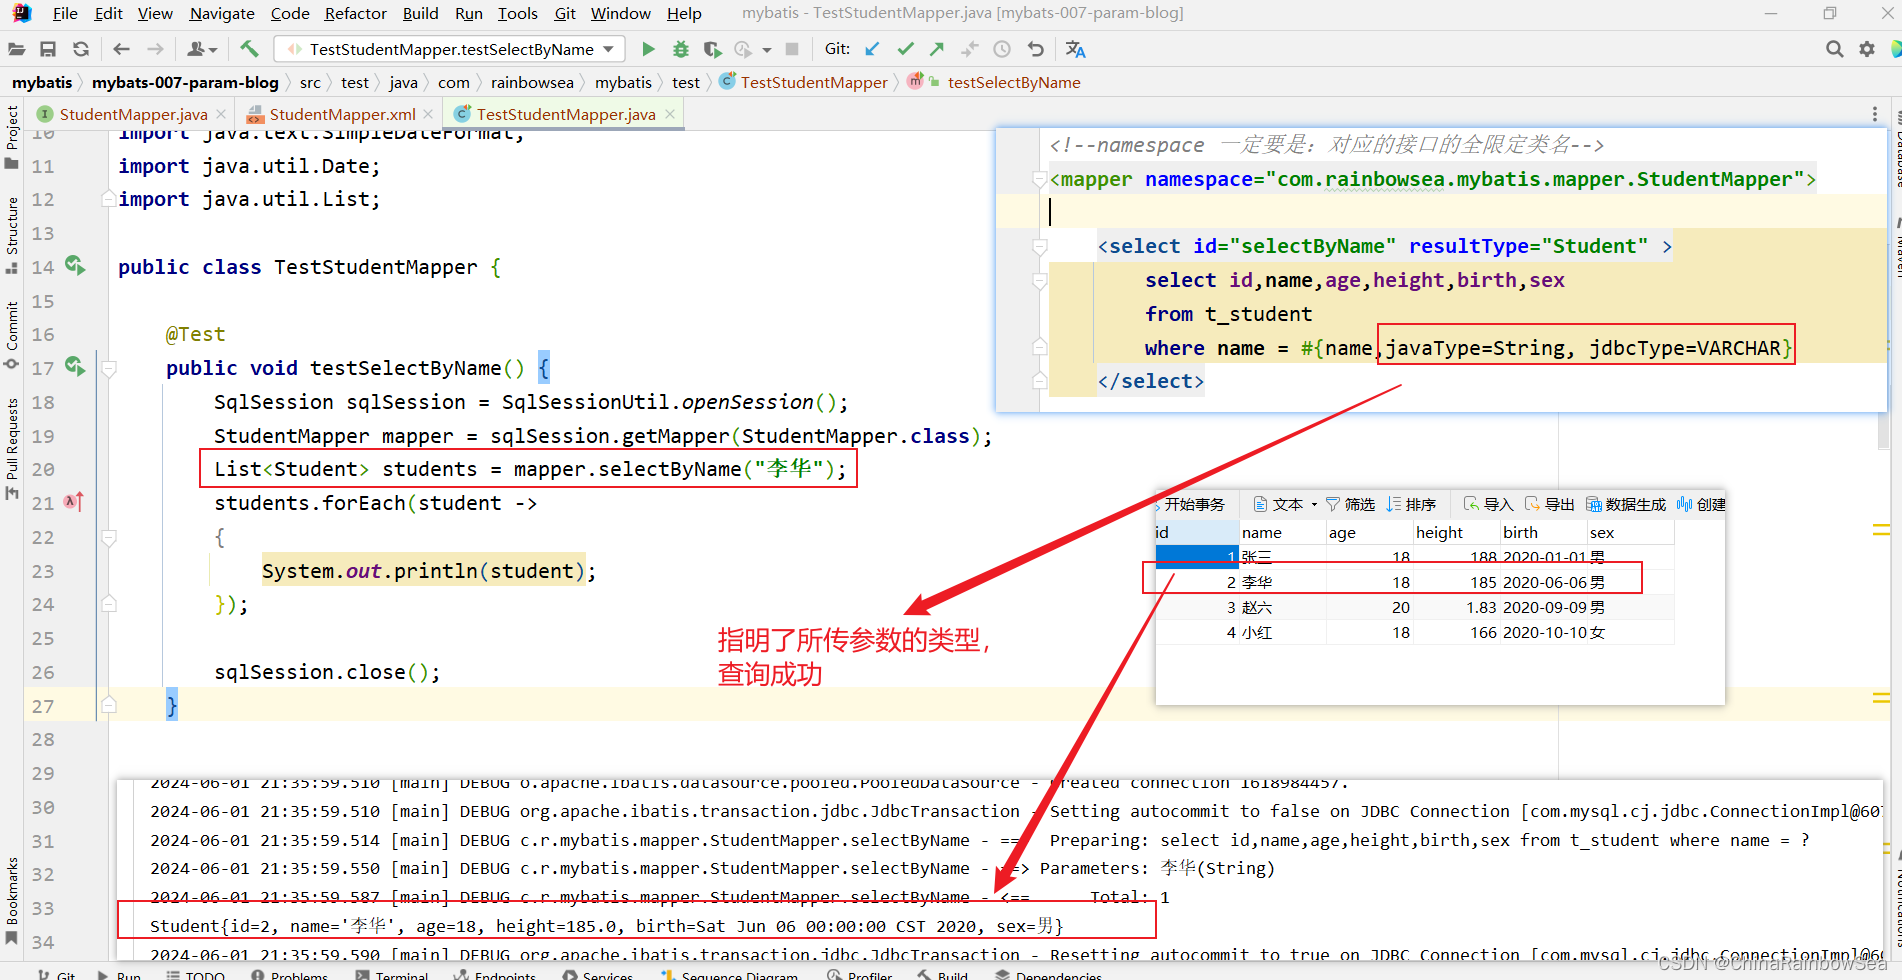1902x980 pixels.
Task: Switch to StudentMapper.xml tab
Action: point(342,114)
